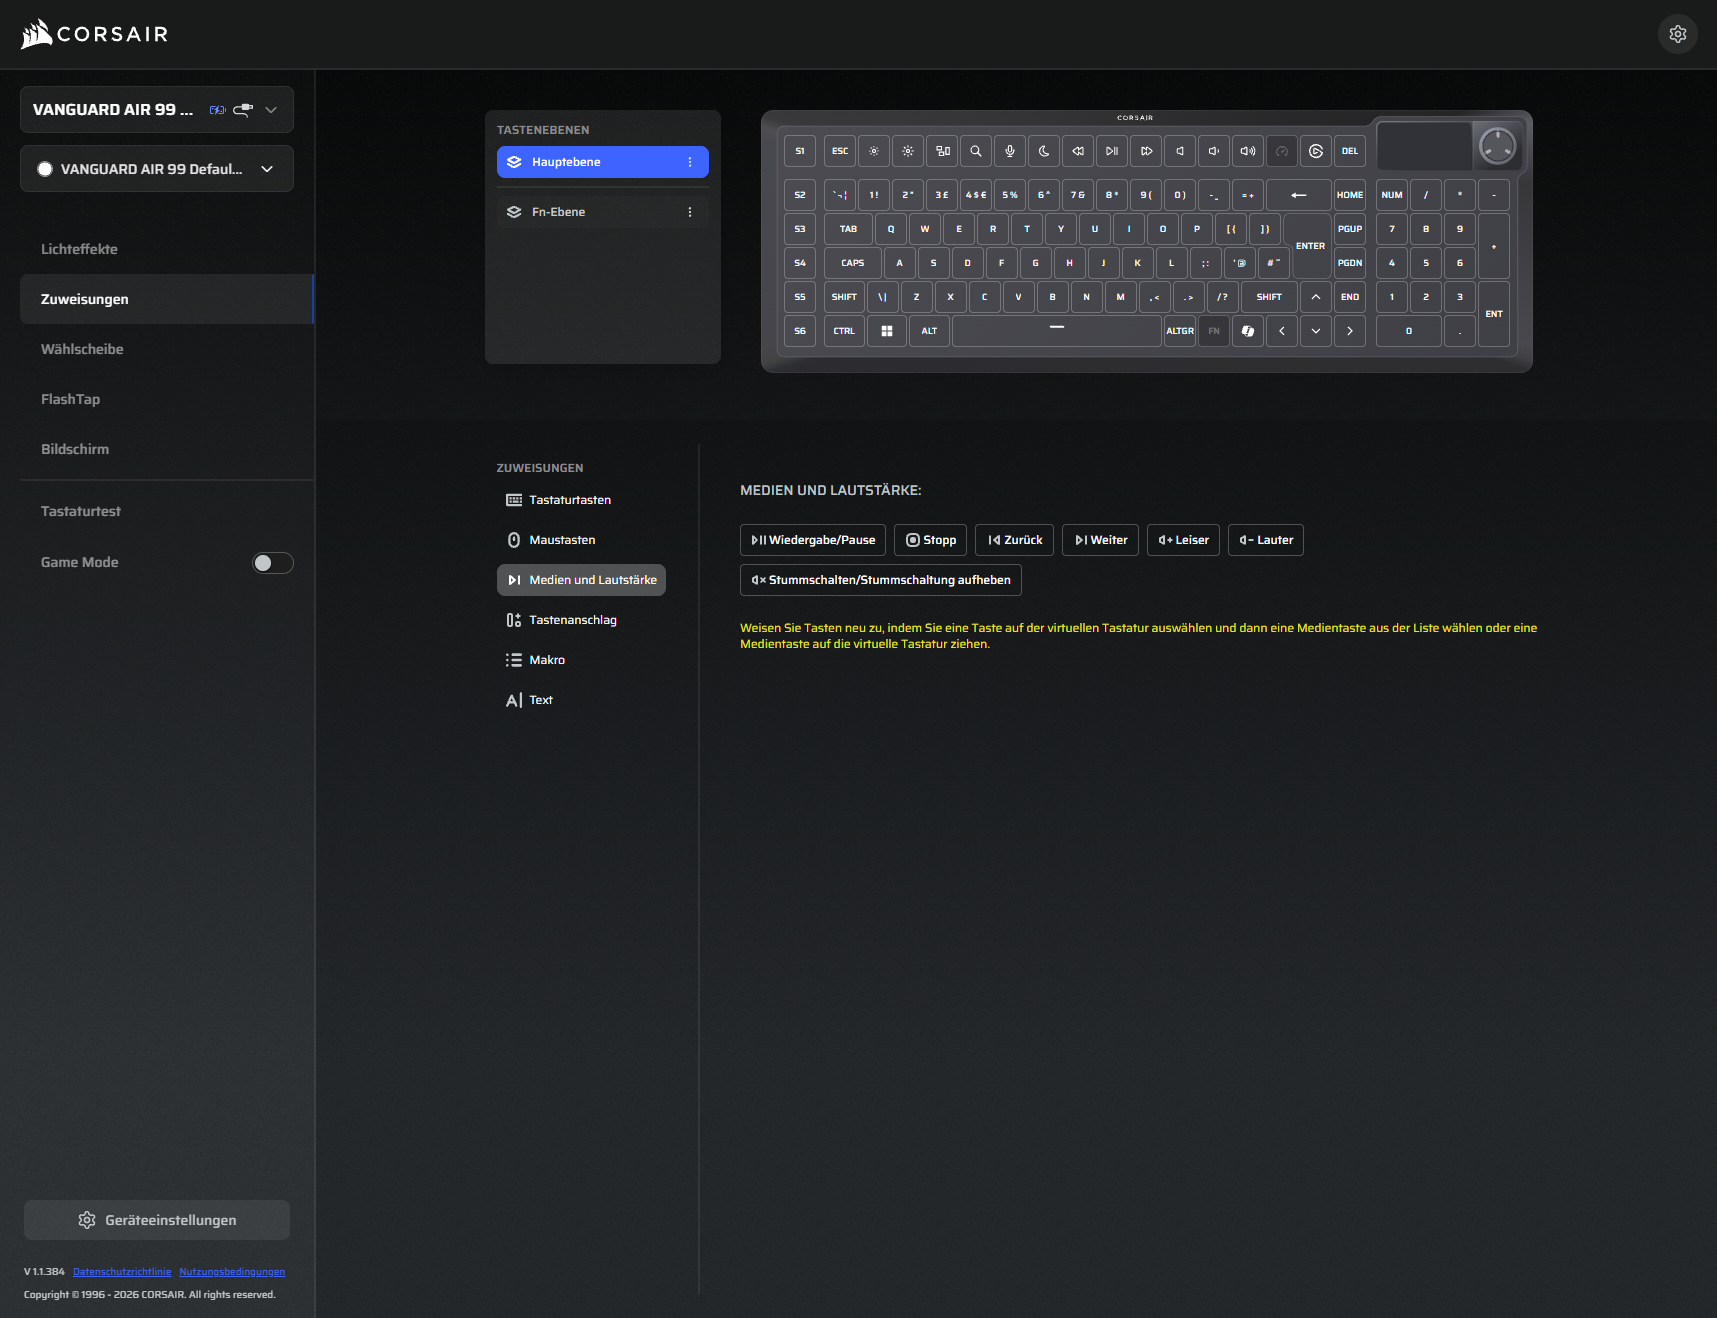Click the search magnifier key on the keyboard
The height and width of the screenshot is (1318, 1717).
pos(976,151)
